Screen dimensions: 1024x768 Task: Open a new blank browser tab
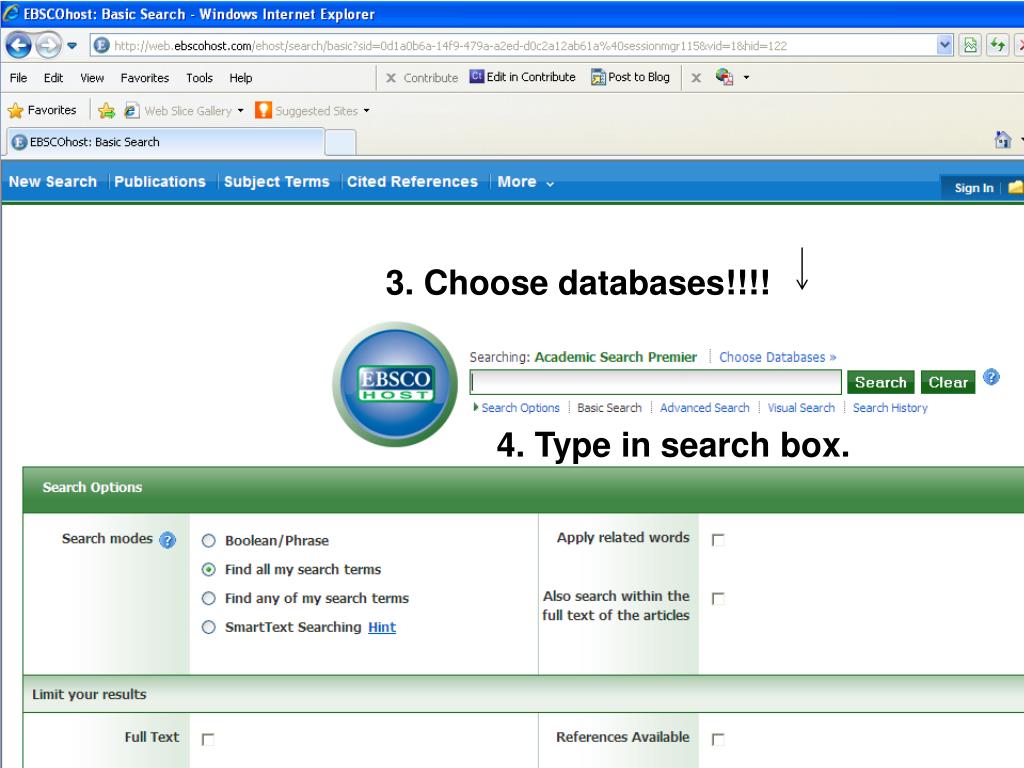340,142
